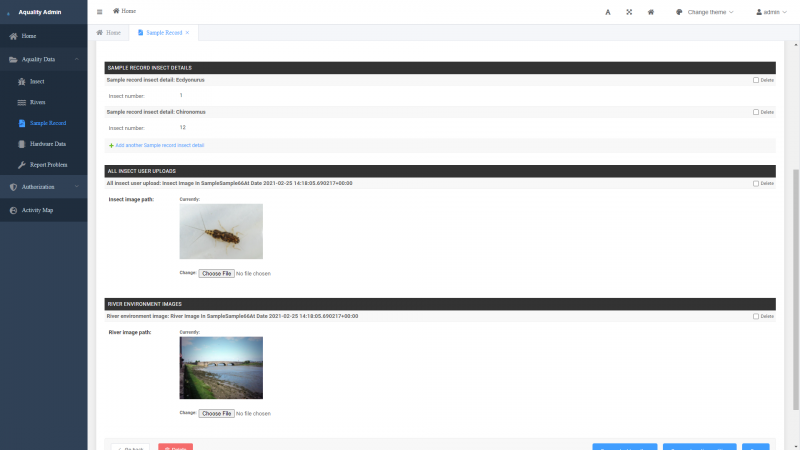Click the globe icon beside Activity Map
This screenshot has width=800, height=450.
[x=13, y=210]
